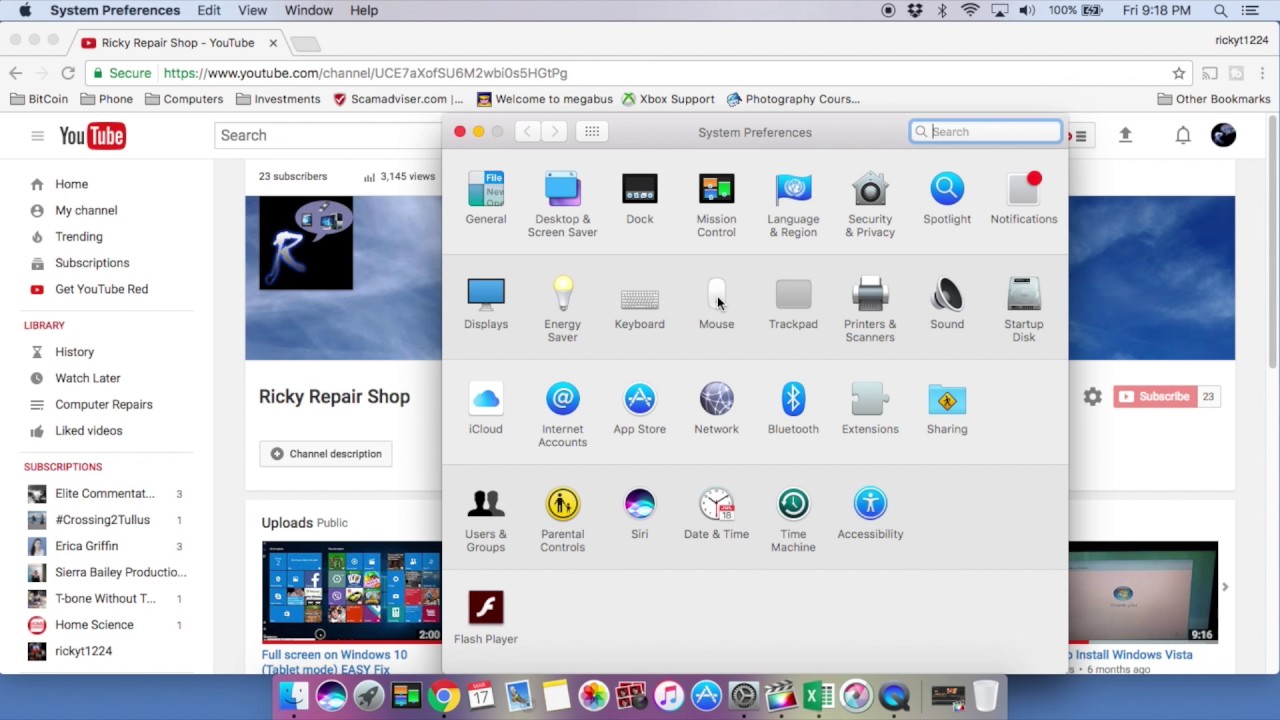Open Network preferences
The image size is (1280, 720).
[x=716, y=408]
